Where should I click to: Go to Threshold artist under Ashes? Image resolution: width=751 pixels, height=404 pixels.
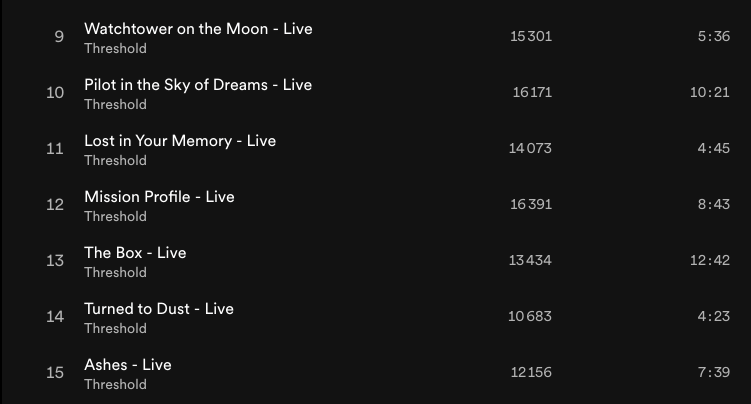point(115,384)
